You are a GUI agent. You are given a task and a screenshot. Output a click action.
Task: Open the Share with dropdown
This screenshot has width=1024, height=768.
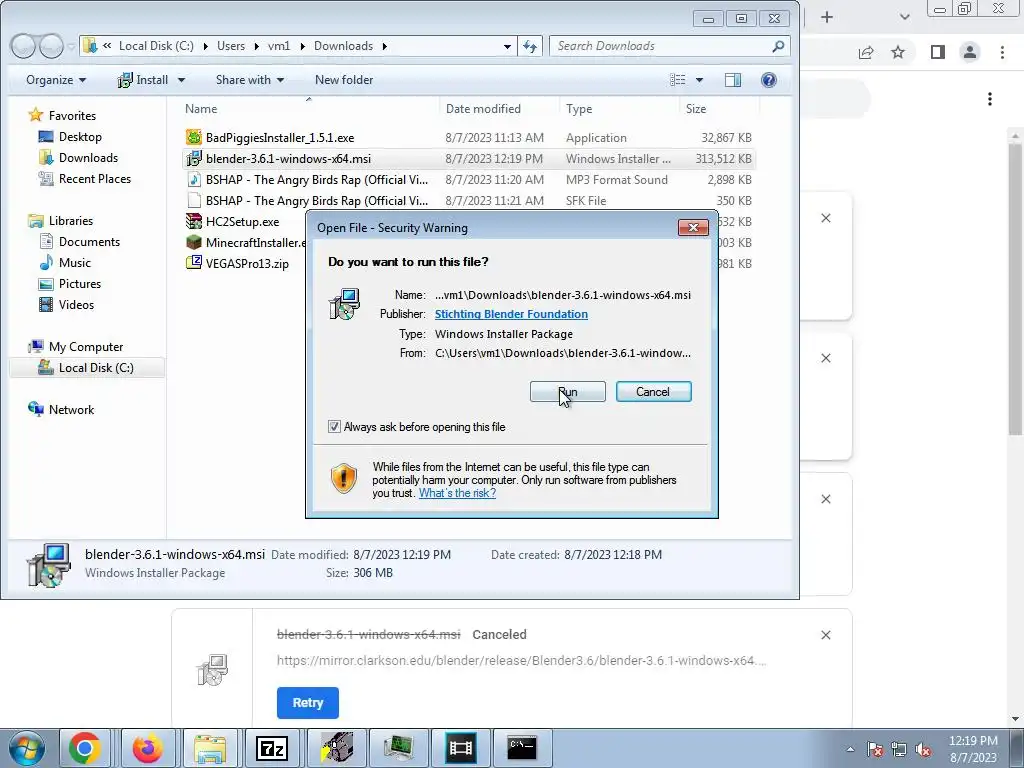tap(249, 80)
